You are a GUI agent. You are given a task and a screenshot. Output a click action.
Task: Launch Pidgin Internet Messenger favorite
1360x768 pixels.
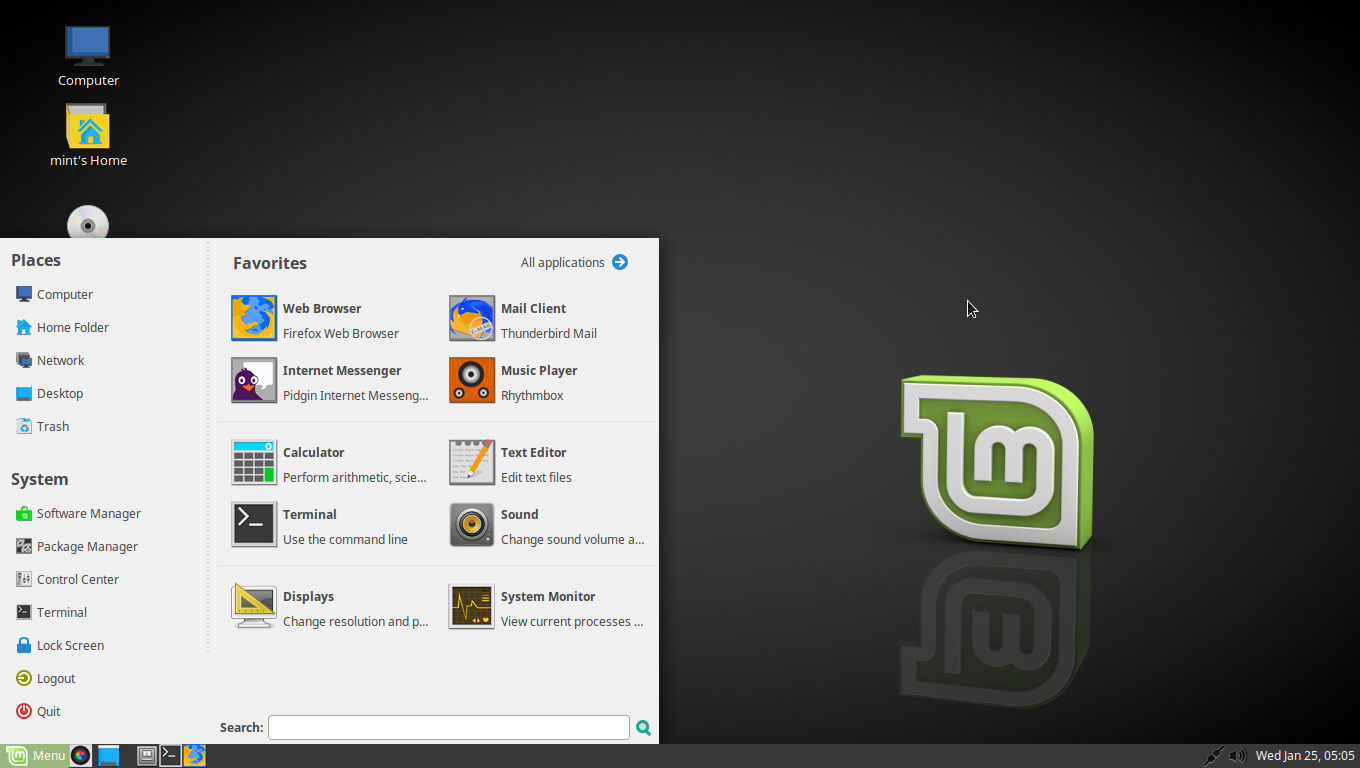(x=329, y=381)
